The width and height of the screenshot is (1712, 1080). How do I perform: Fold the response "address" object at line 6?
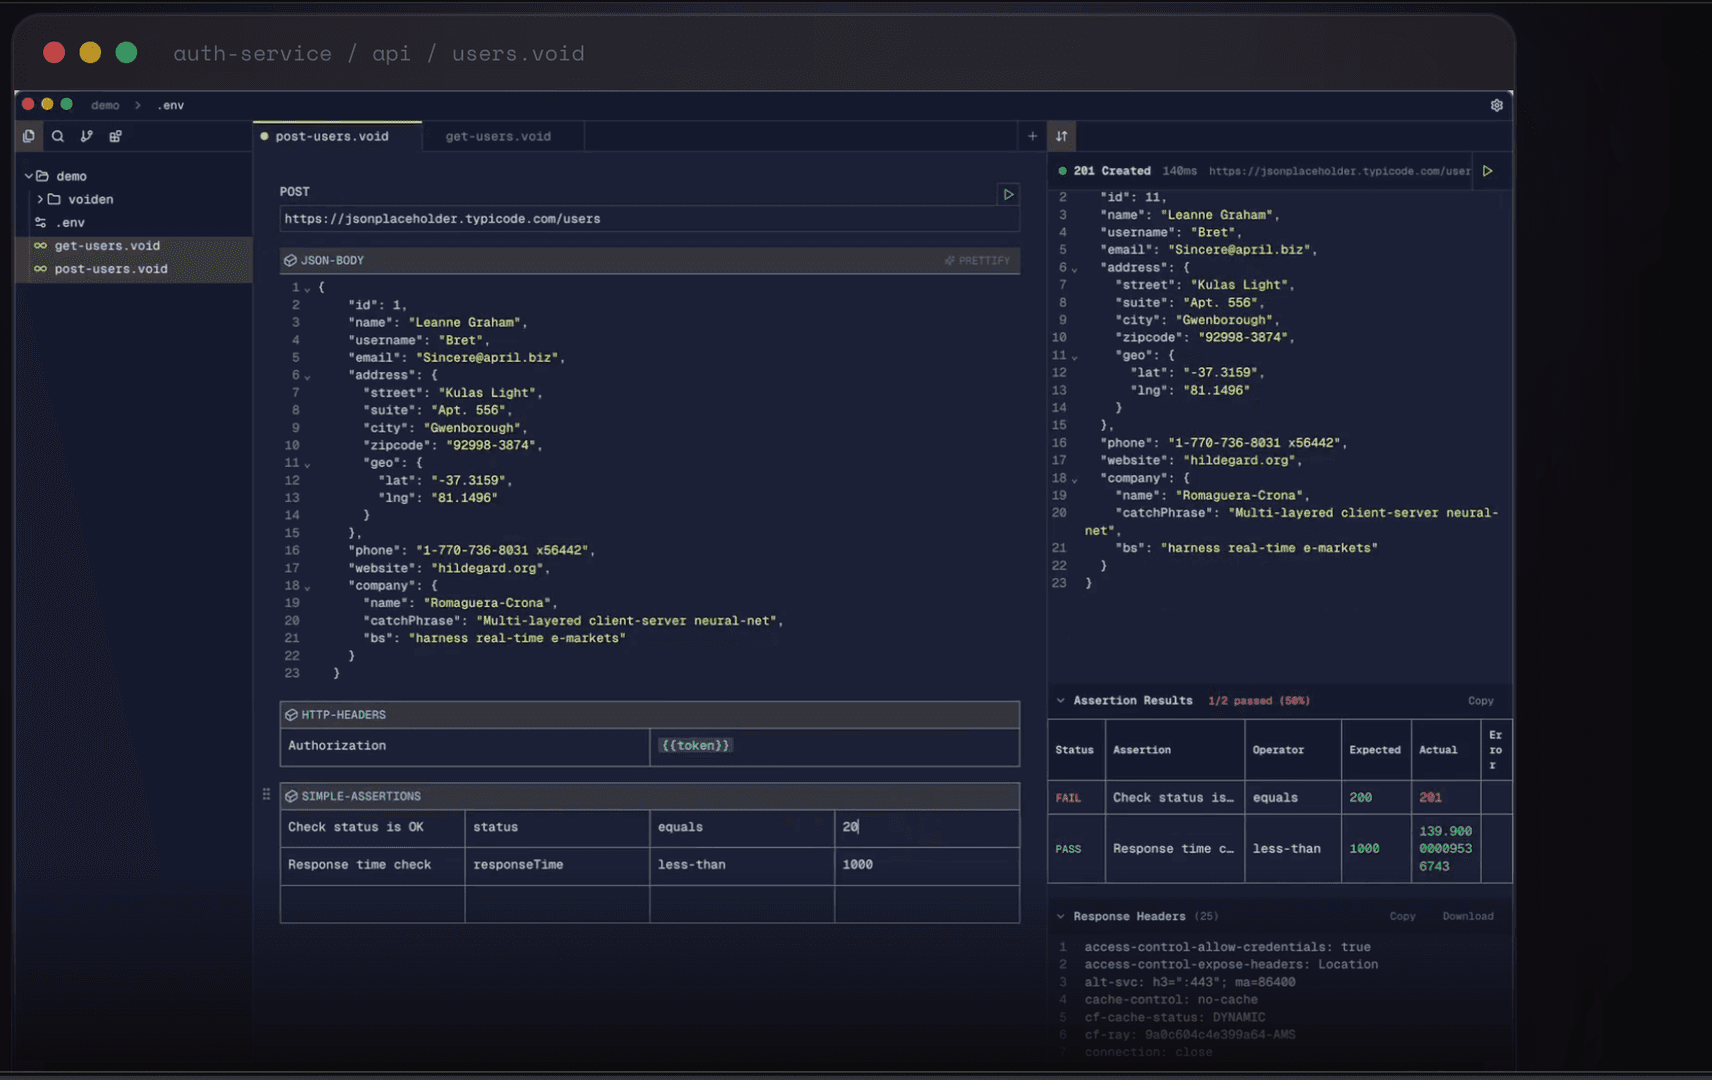1075,270
